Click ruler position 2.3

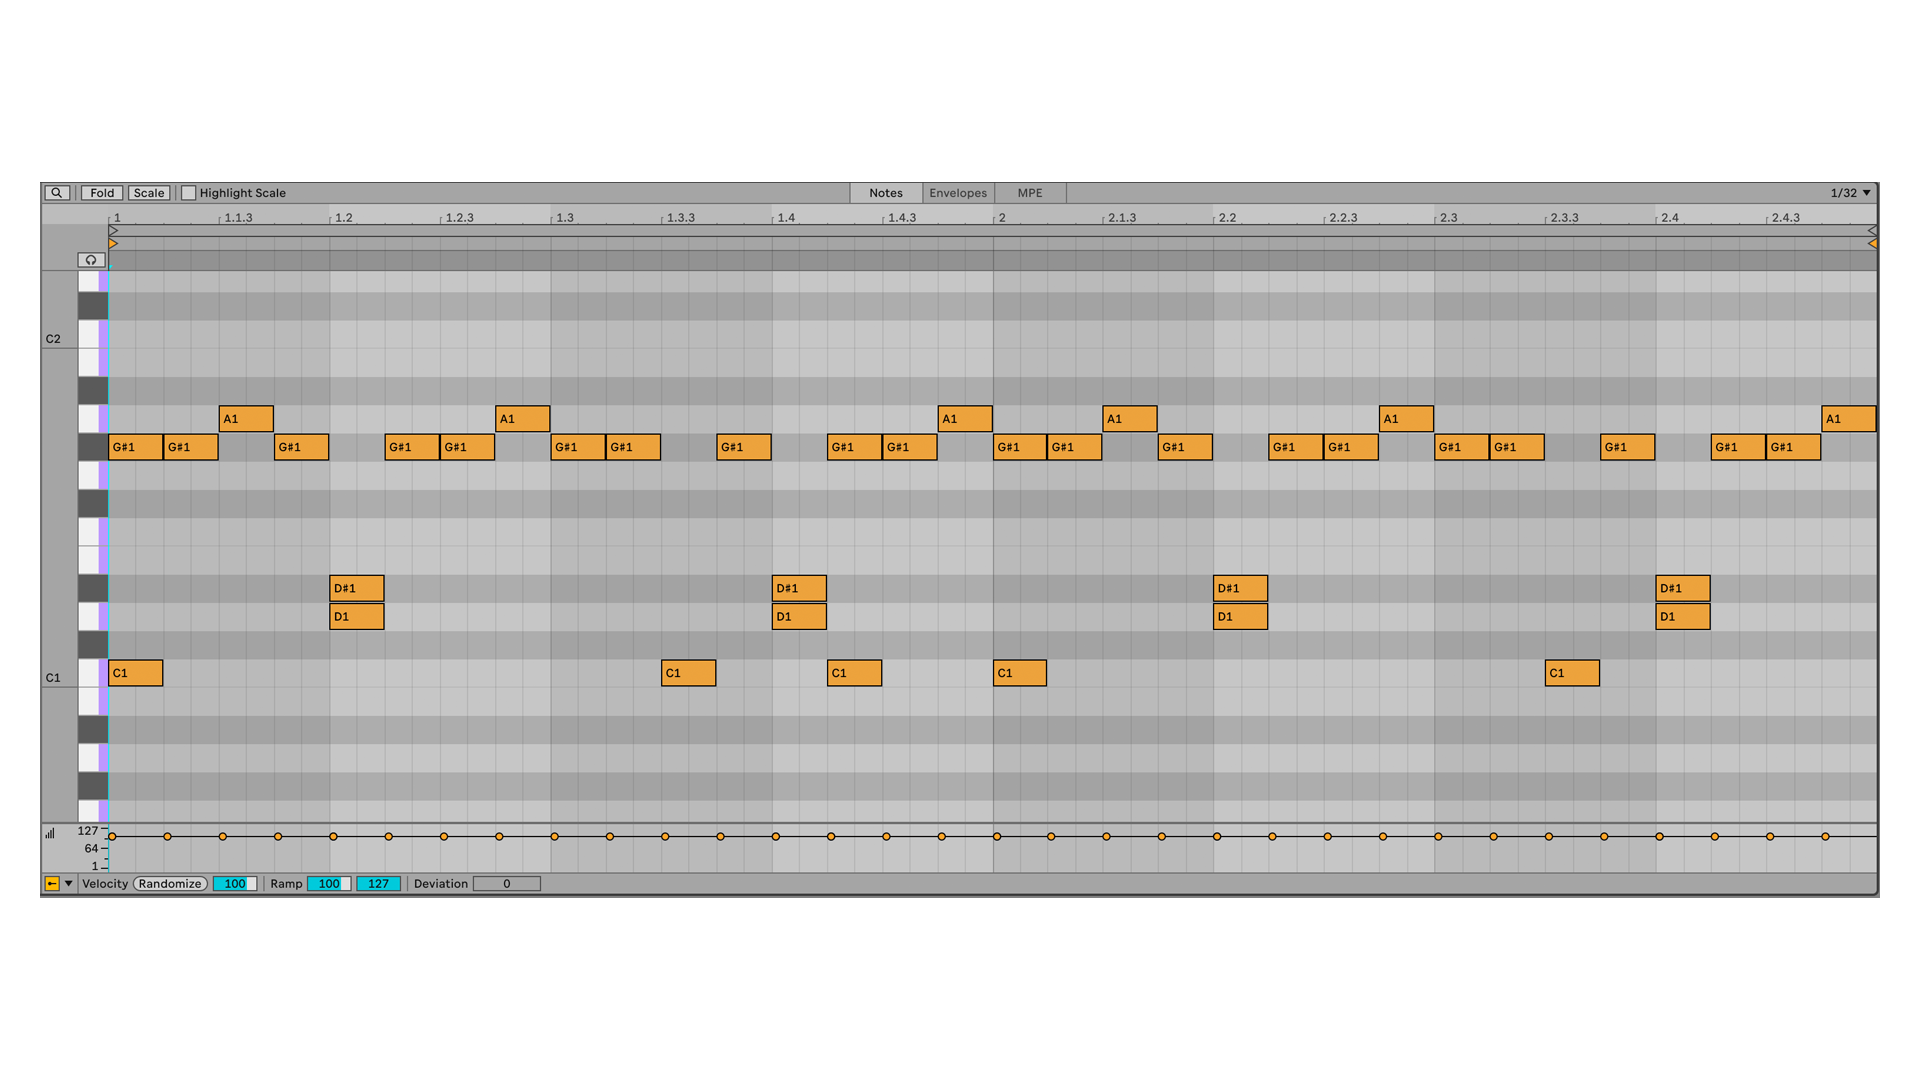1448,218
